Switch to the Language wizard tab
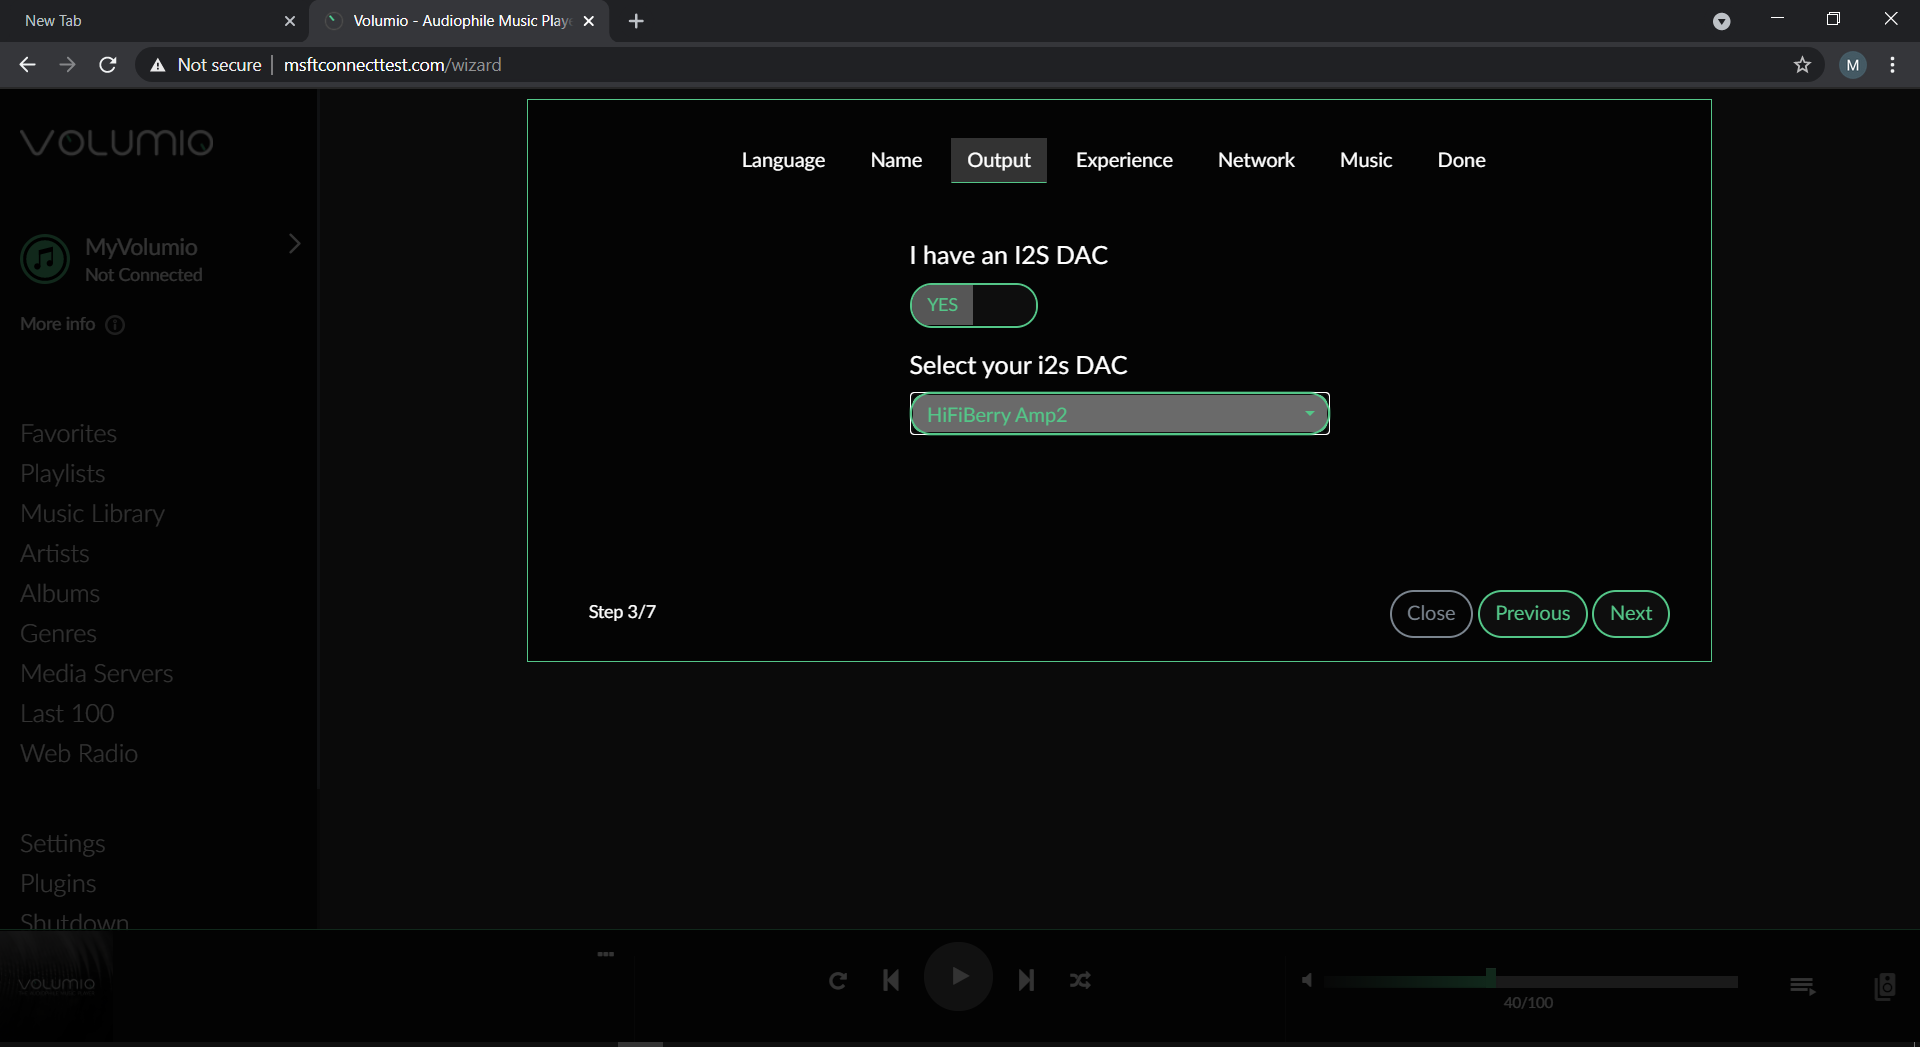The image size is (1920, 1047). (x=783, y=160)
